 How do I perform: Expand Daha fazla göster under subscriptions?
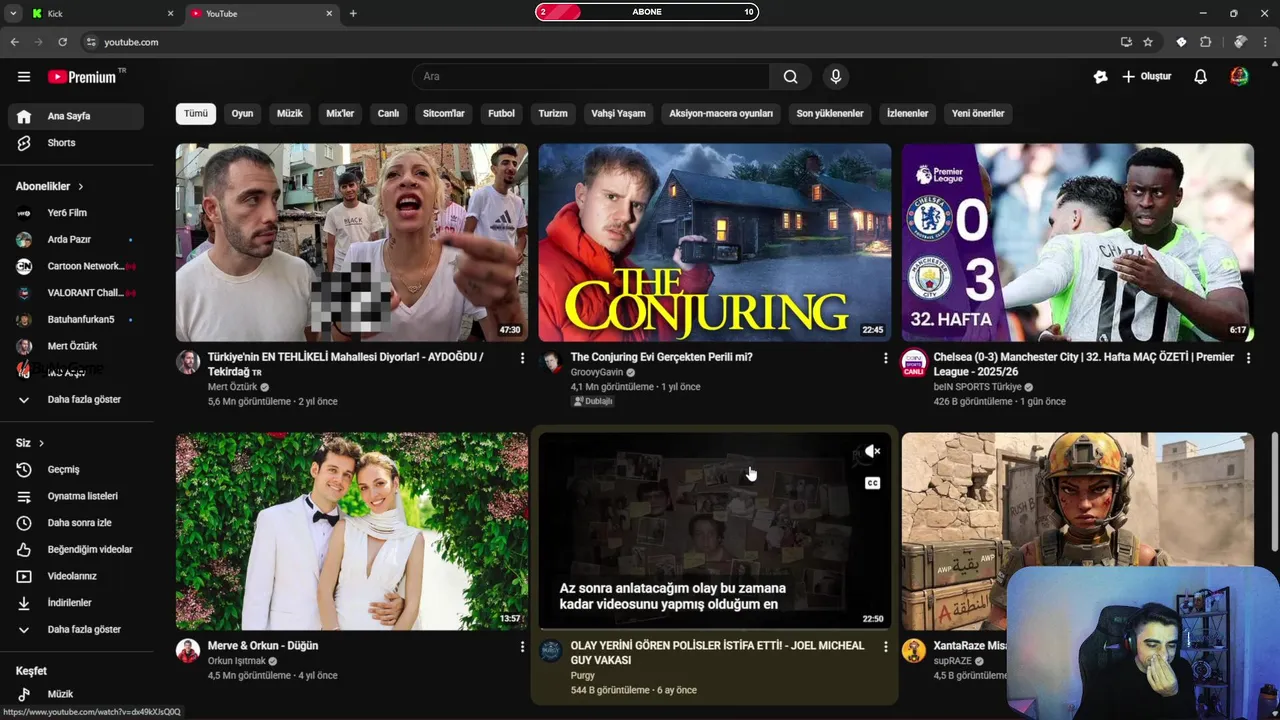point(76,399)
